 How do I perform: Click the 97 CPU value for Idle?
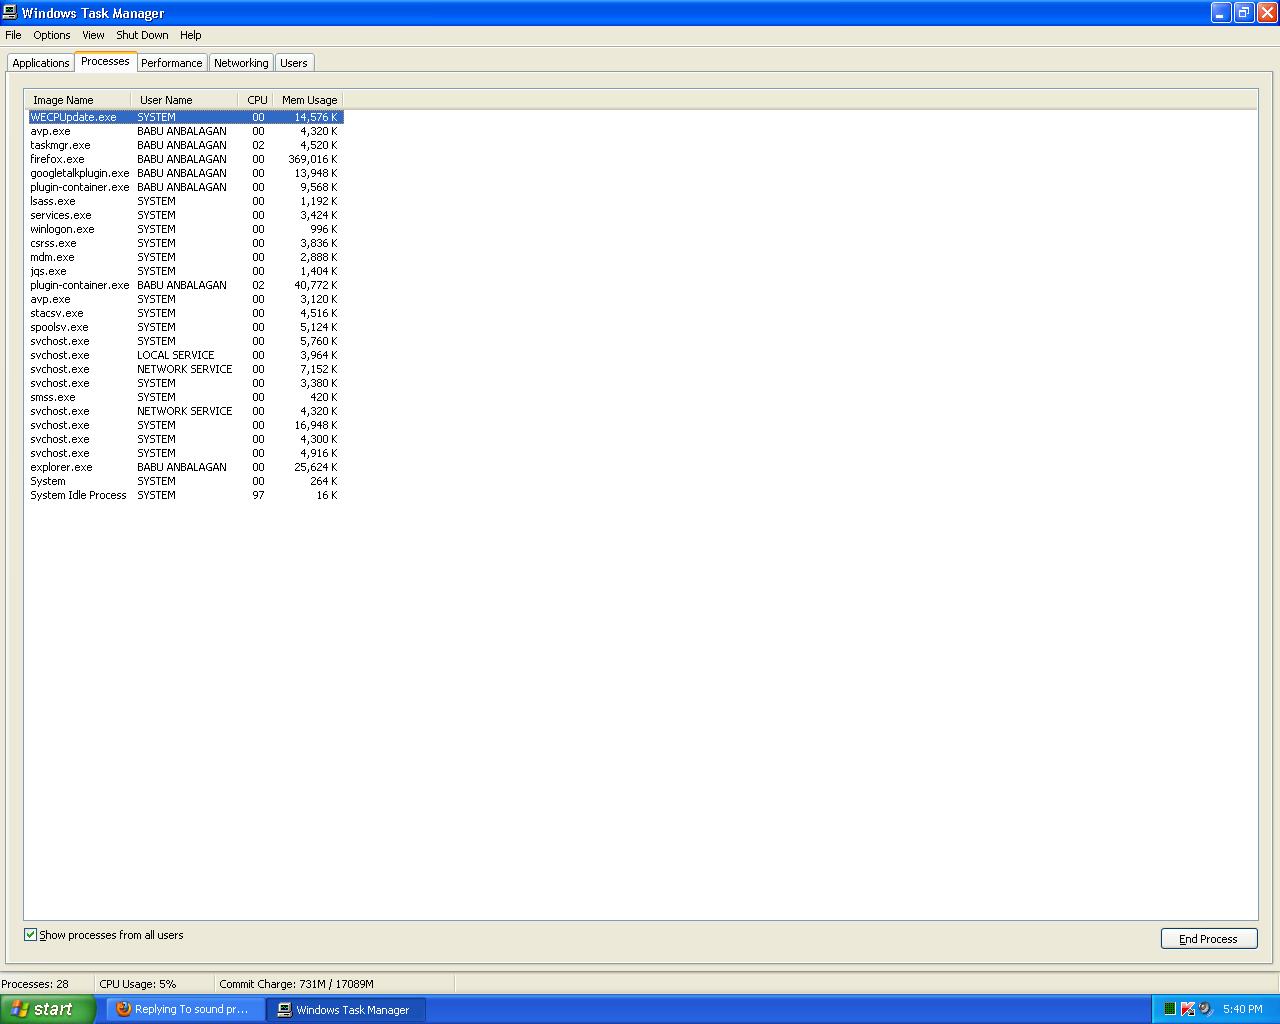pos(258,495)
